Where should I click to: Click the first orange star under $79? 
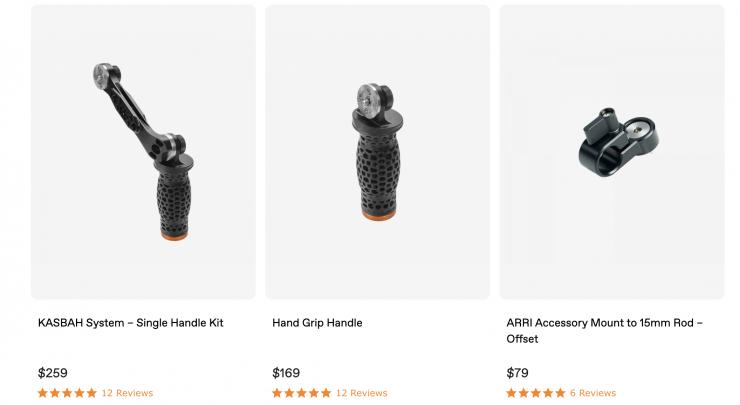pyautogui.click(x=511, y=393)
